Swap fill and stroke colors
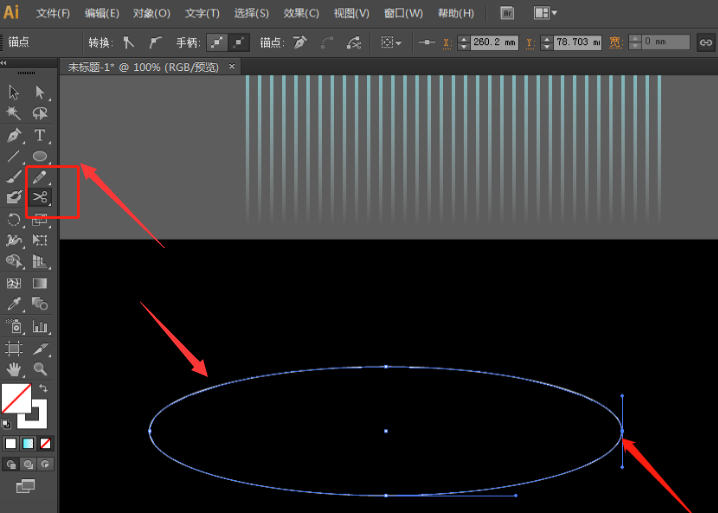This screenshot has height=513, width=718. tap(44, 388)
